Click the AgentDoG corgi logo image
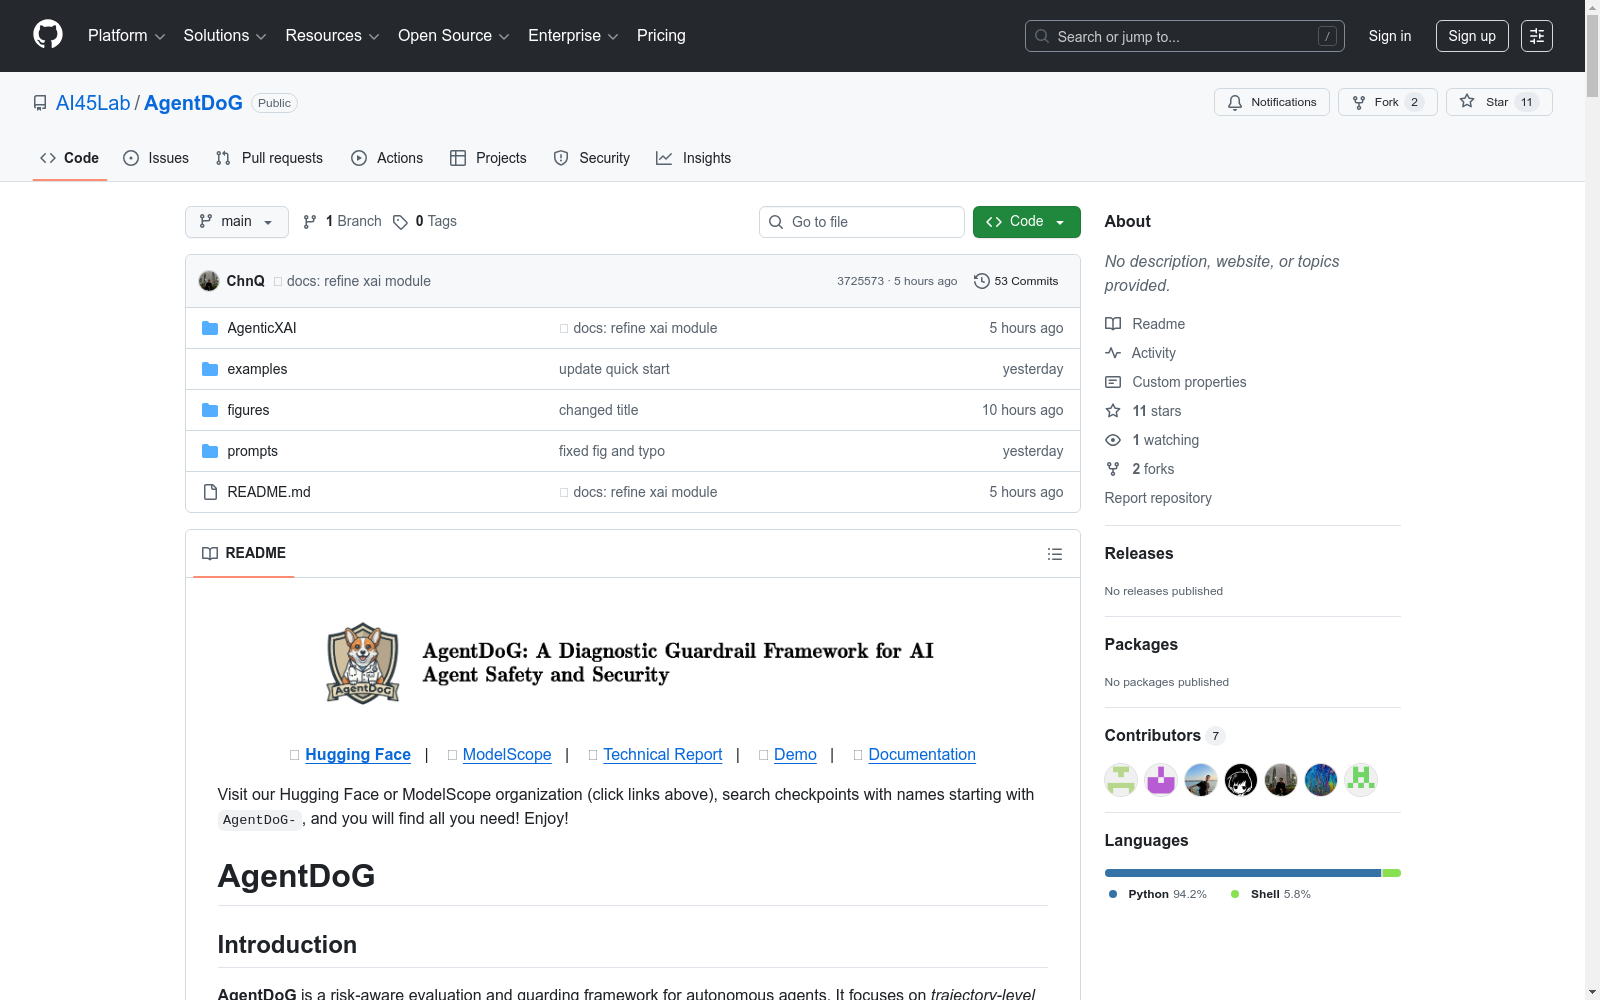 click(363, 663)
